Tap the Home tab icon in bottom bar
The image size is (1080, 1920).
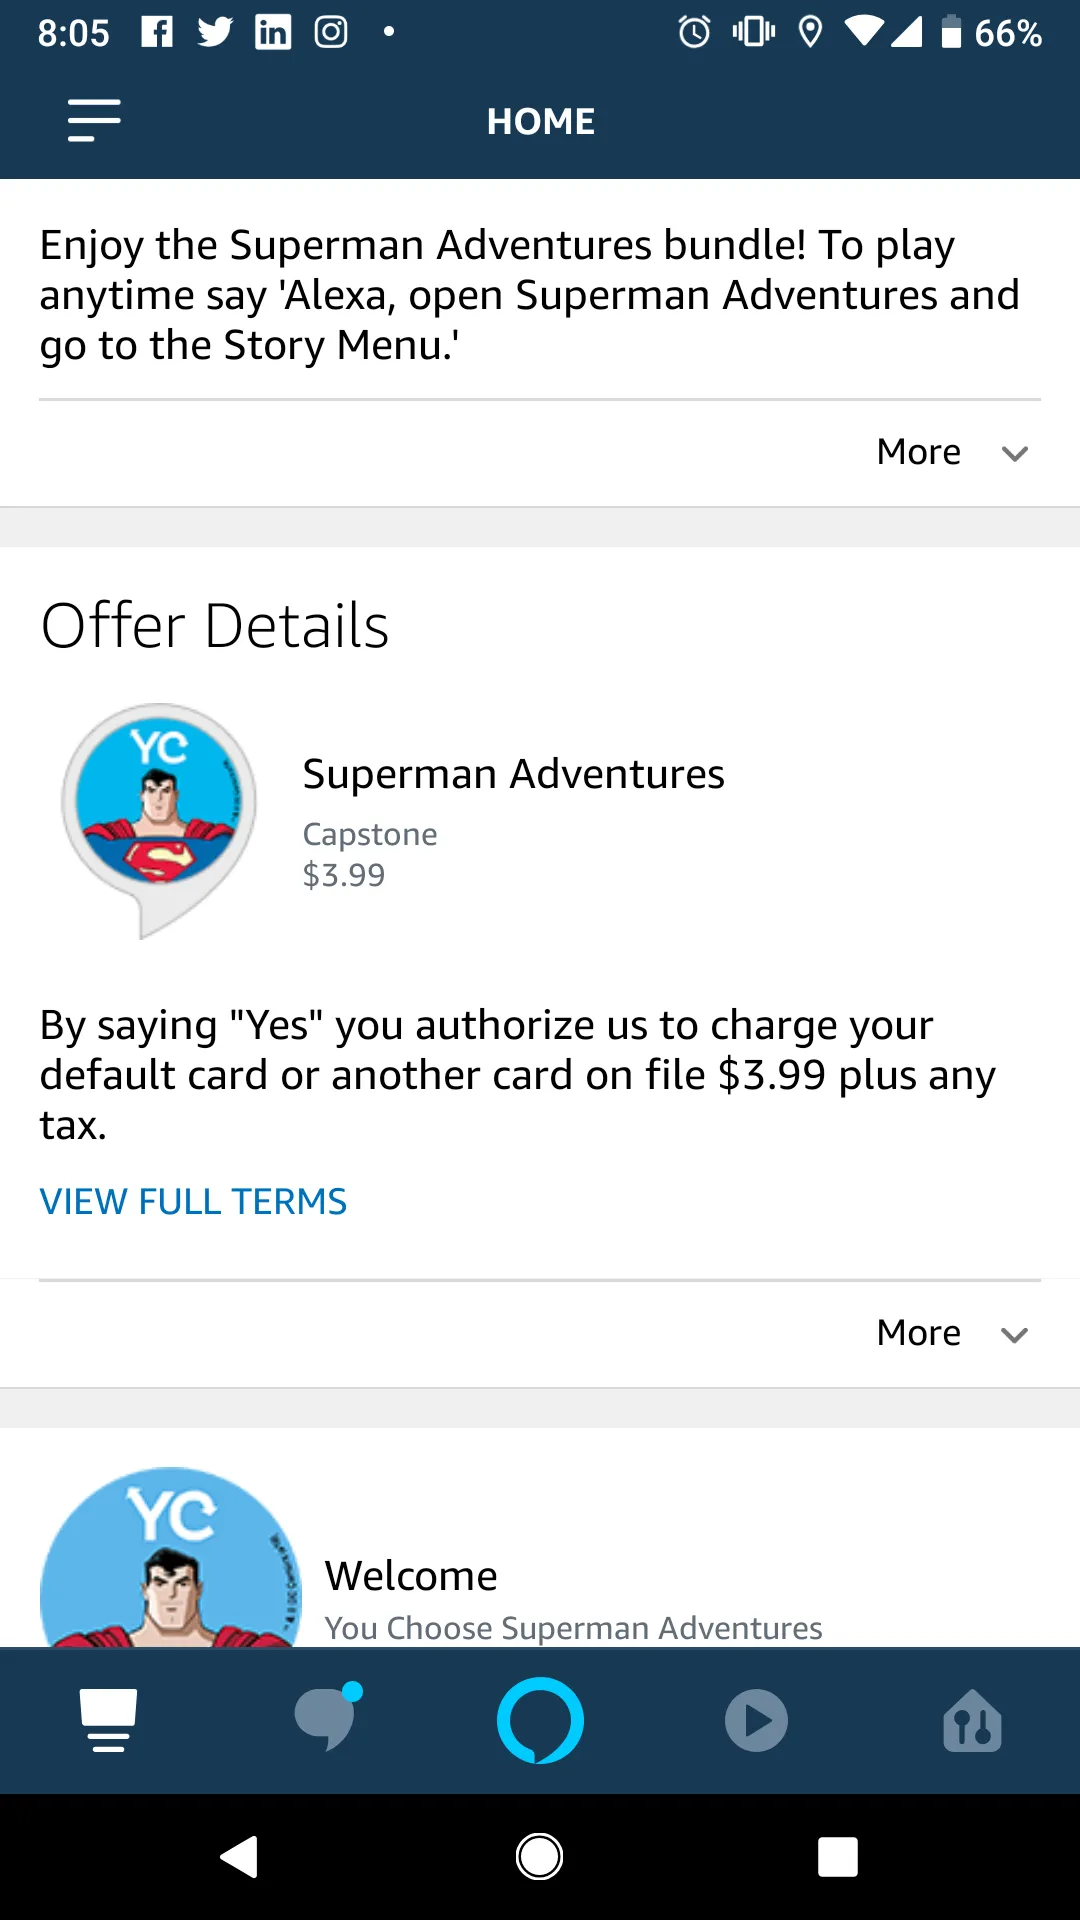click(108, 1720)
